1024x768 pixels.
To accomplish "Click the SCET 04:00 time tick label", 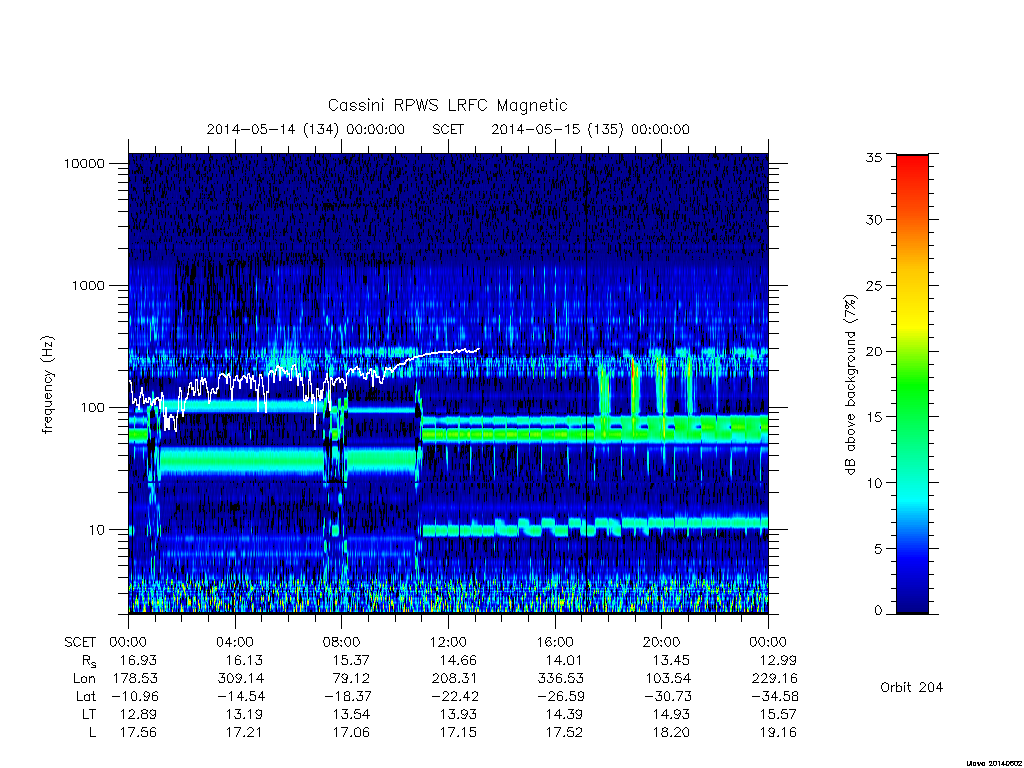I will [x=234, y=643].
